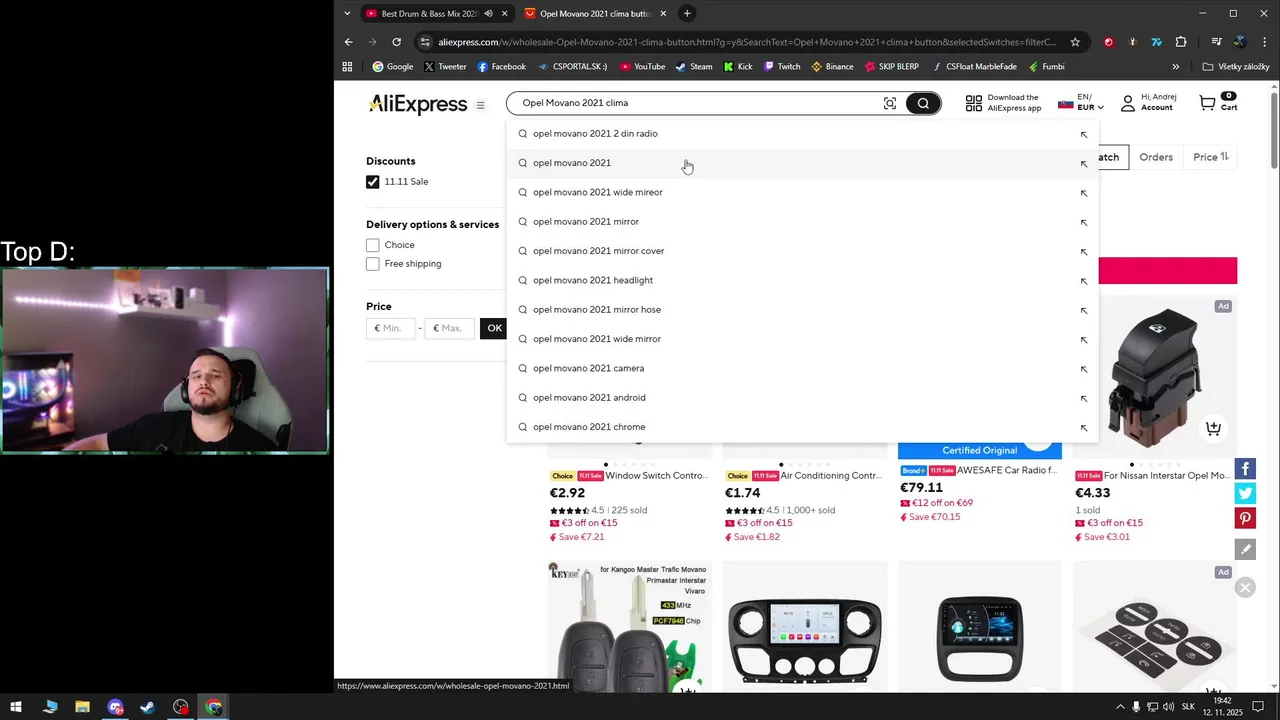Expand hidden bookmarks chevron
This screenshot has height=720, width=1280.
click(1176, 67)
